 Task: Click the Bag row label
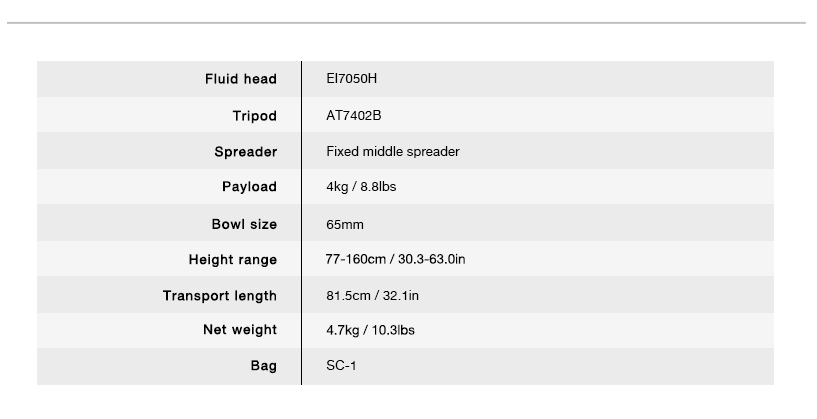point(263,366)
